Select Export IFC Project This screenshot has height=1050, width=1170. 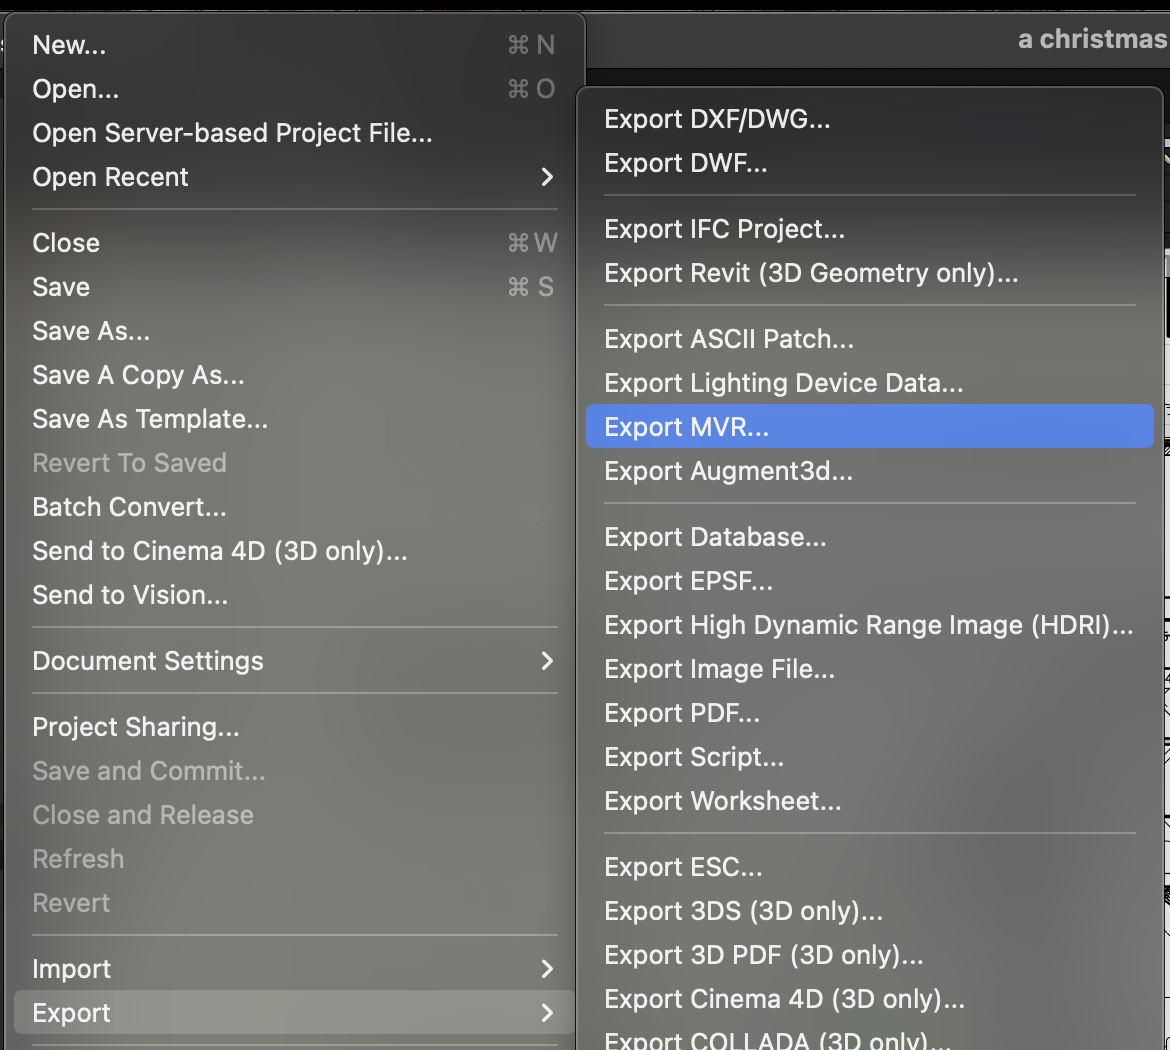coord(724,229)
